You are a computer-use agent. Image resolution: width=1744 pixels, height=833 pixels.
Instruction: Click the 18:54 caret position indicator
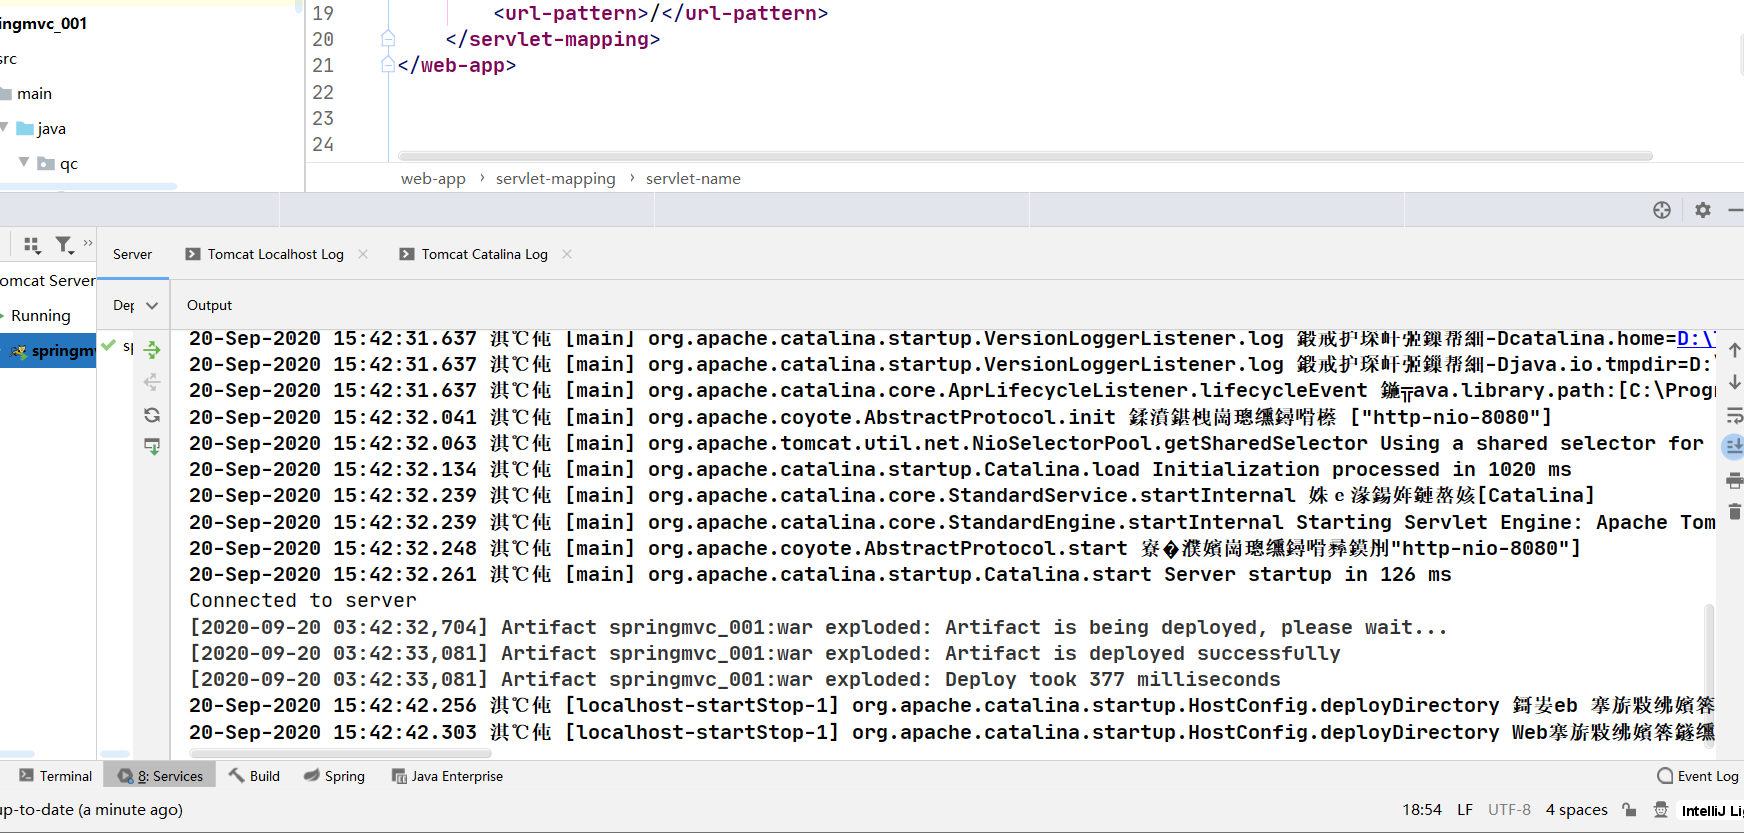pos(1422,810)
